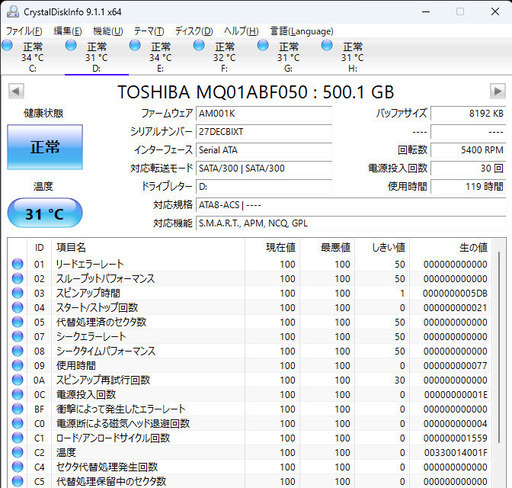Click raw value 000000000077 of 使用時間

(x=455, y=365)
